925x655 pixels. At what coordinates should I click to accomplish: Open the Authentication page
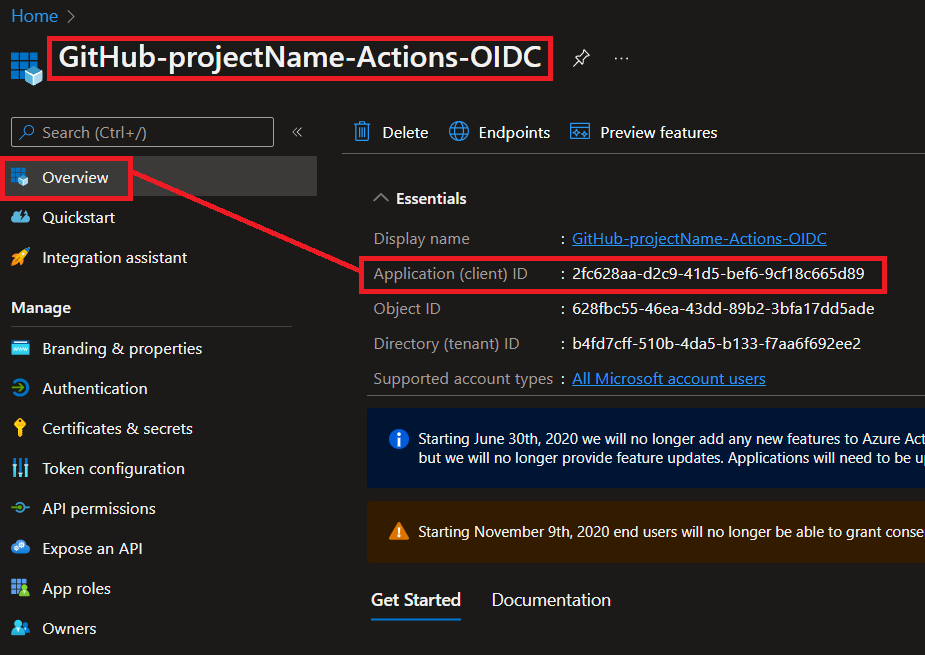95,389
